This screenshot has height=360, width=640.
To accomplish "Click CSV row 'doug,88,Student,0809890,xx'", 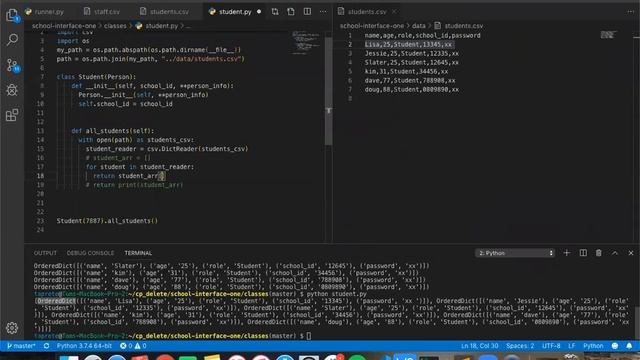I will pyautogui.click(x=411, y=89).
